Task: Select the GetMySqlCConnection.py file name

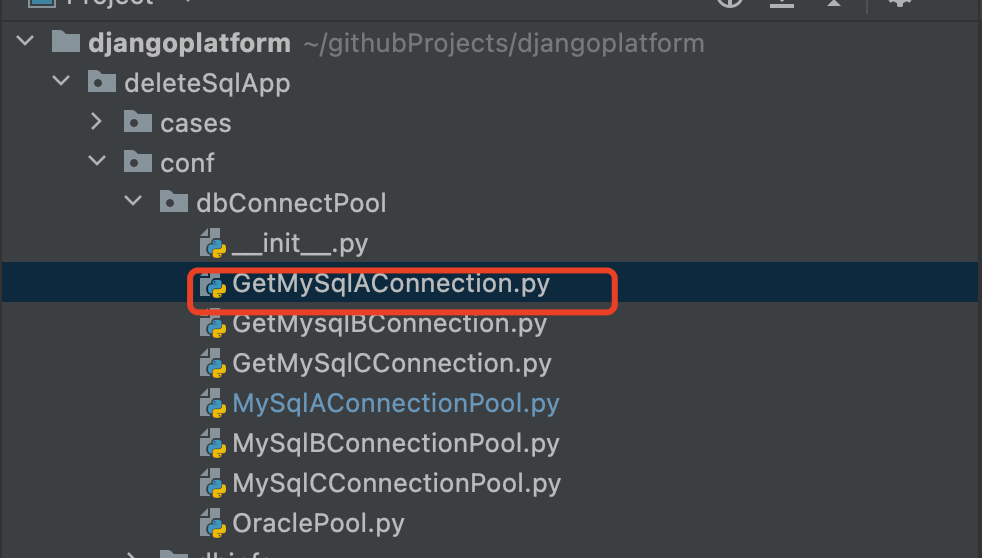Action: [x=391, y=364]
